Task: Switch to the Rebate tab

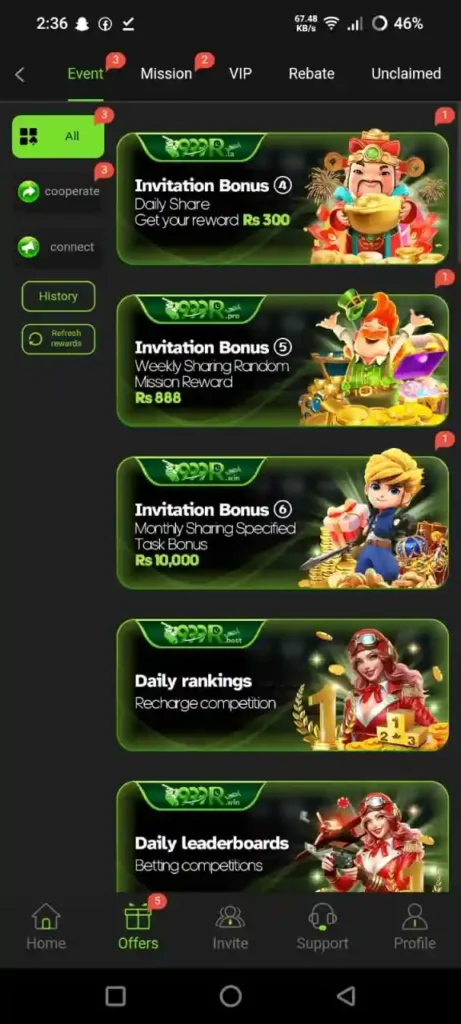Action: [x=311, y=74]
